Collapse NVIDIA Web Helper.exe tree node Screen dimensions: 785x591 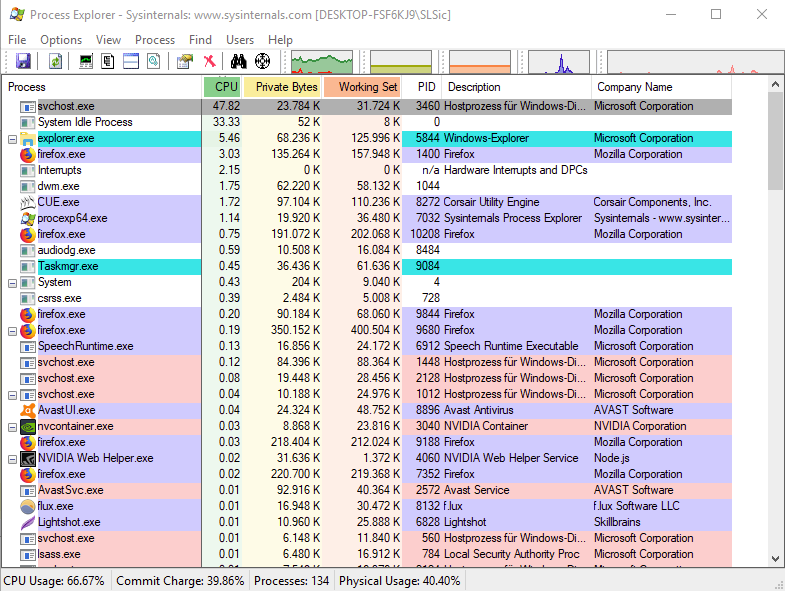[x=13, y=459]
